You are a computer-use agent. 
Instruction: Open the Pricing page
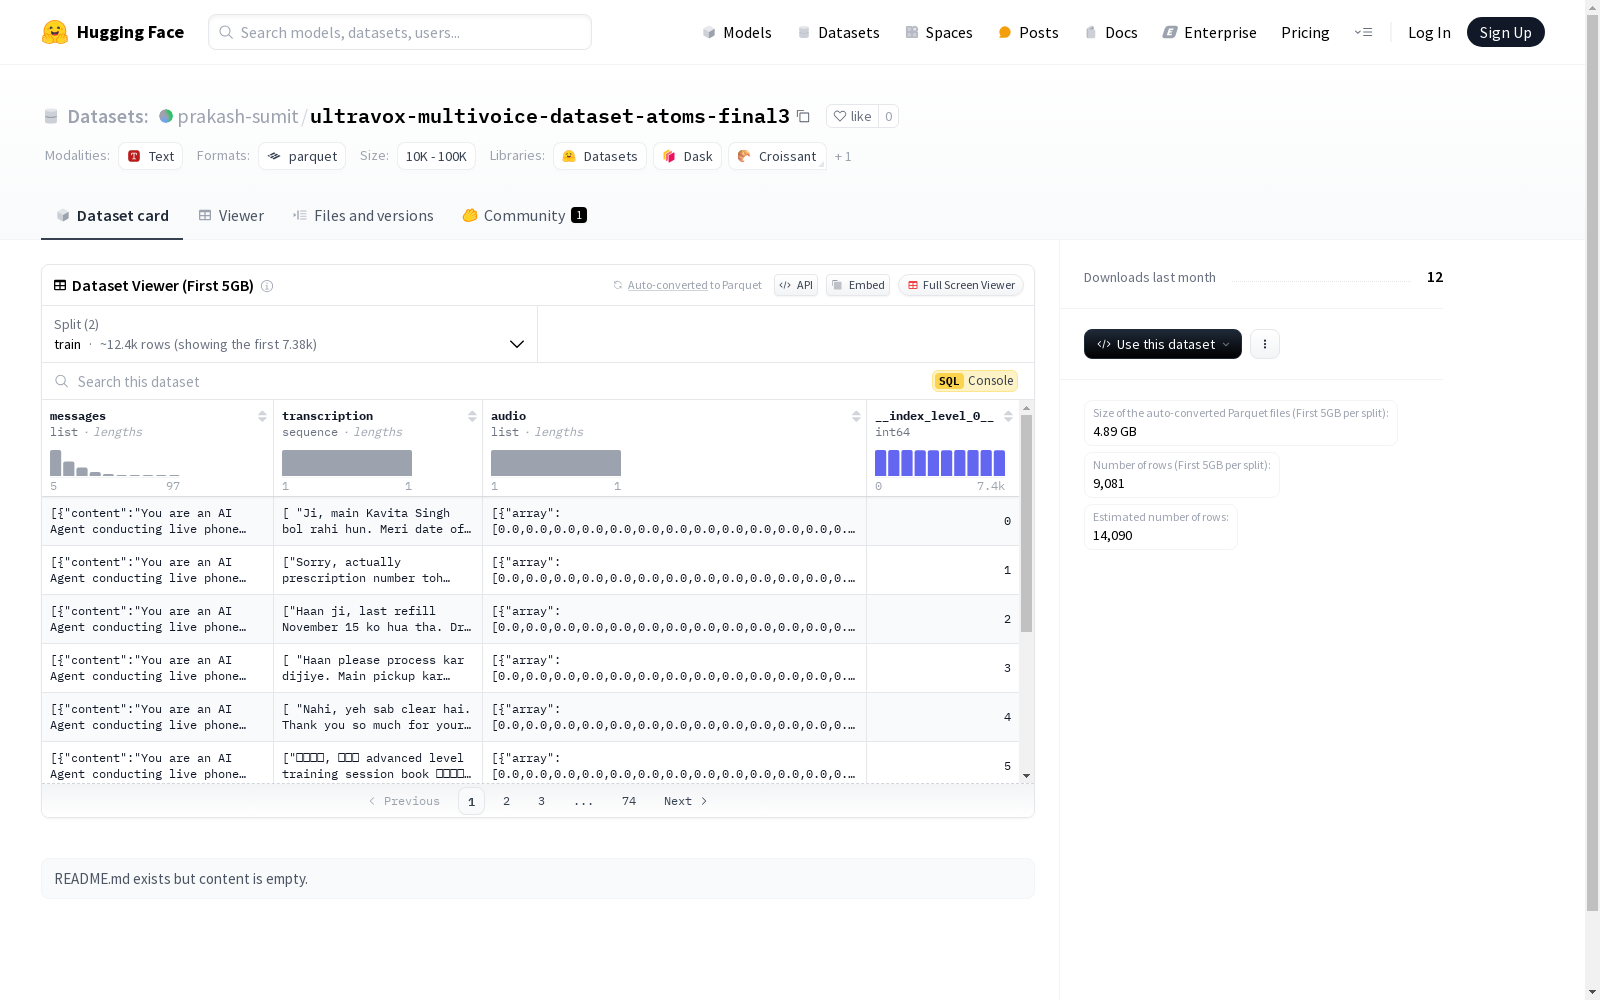coord(1305,32)
